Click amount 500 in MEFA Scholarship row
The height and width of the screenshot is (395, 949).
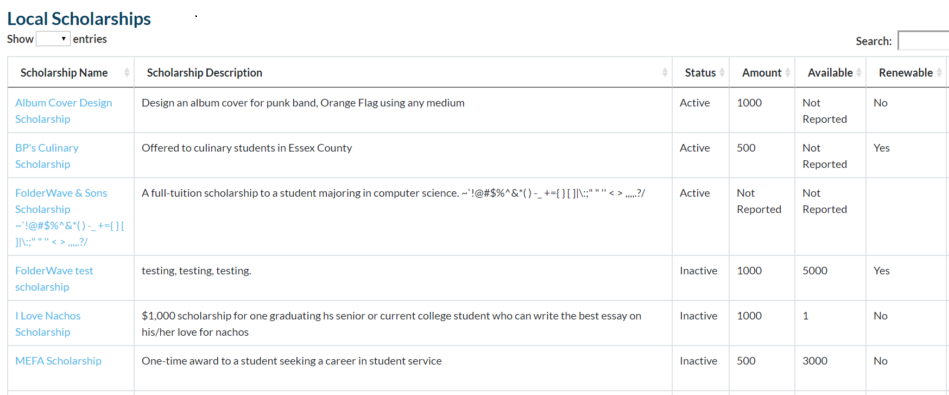point(746,361)
